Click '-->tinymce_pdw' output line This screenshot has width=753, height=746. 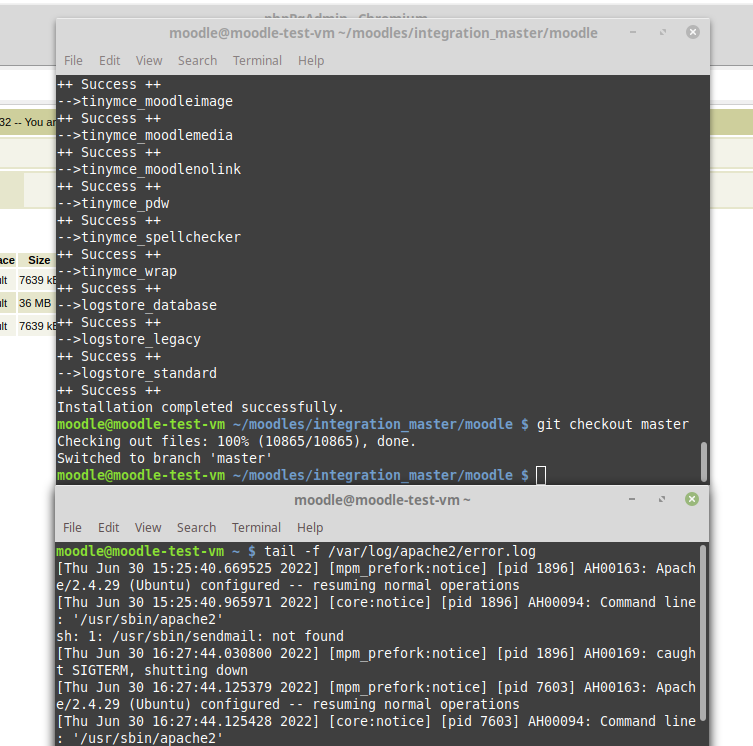coord(113,203)
